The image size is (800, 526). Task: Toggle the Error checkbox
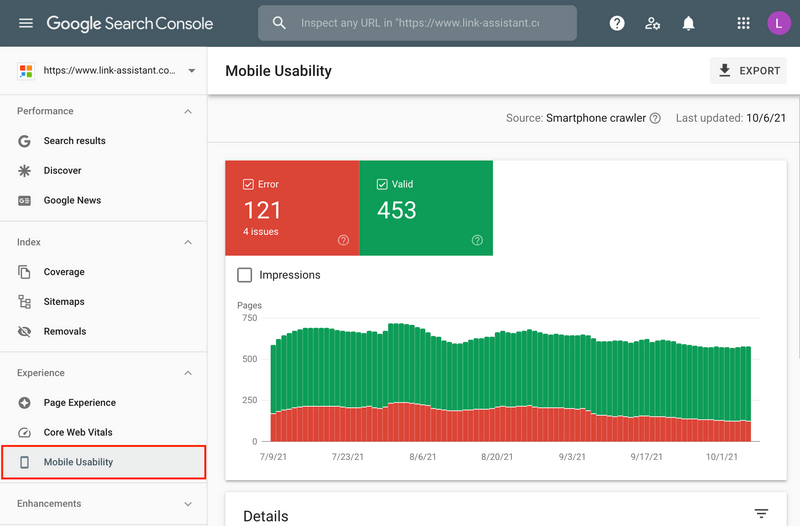[x=248, y=184]
